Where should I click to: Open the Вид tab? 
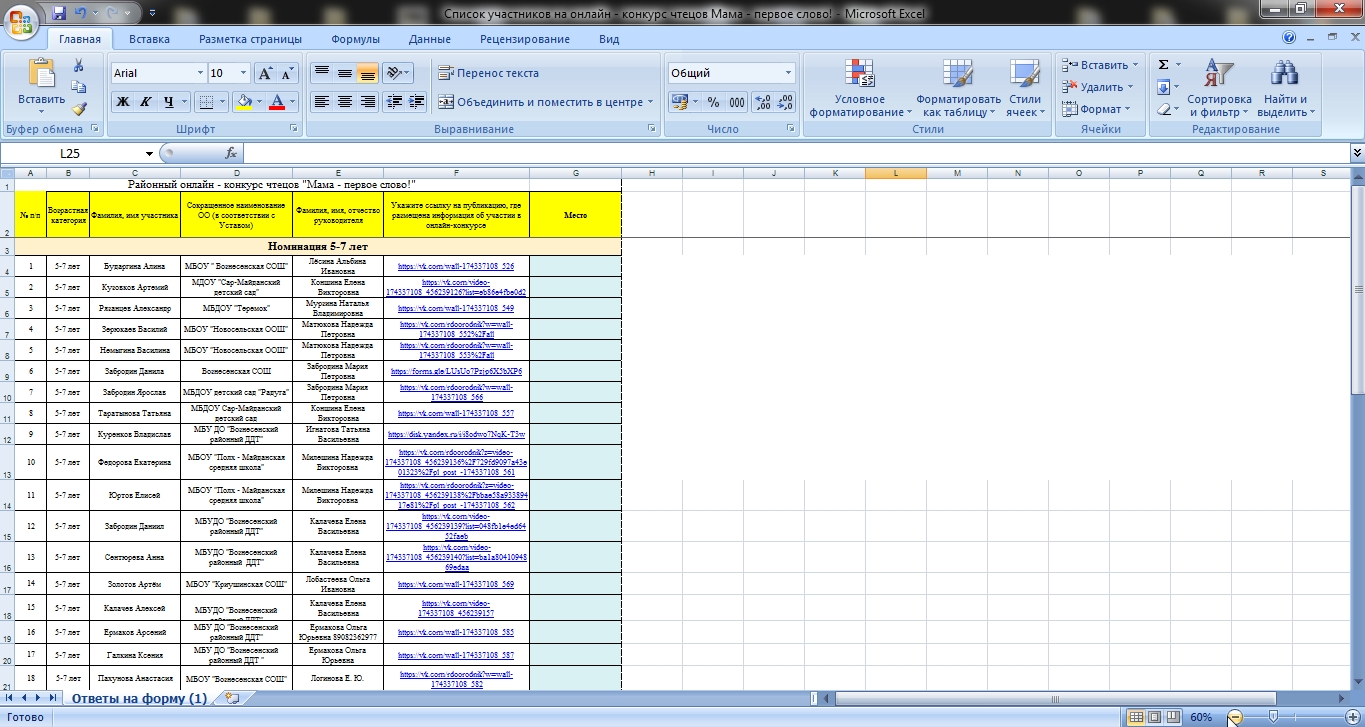(609, 39)
